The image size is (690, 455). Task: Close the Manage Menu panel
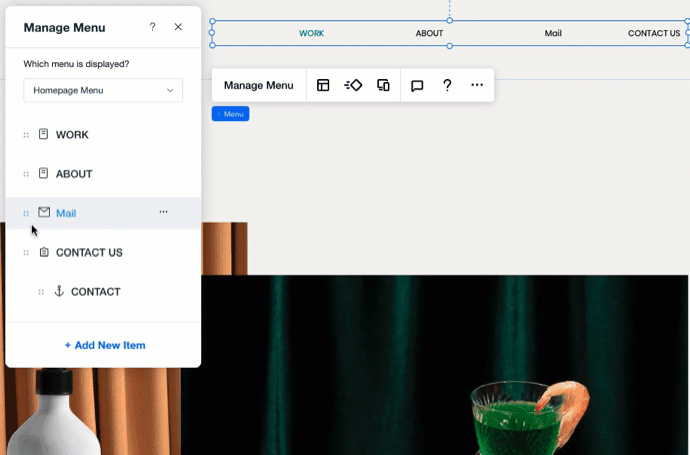[x=178, y=27]
